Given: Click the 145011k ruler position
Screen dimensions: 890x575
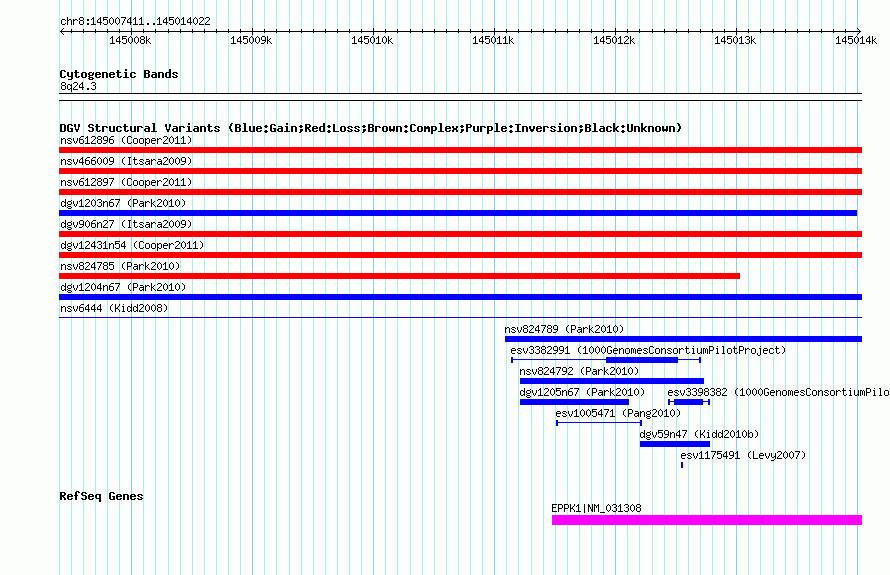Looking at the screenshot, I should (x=493, y=40).
